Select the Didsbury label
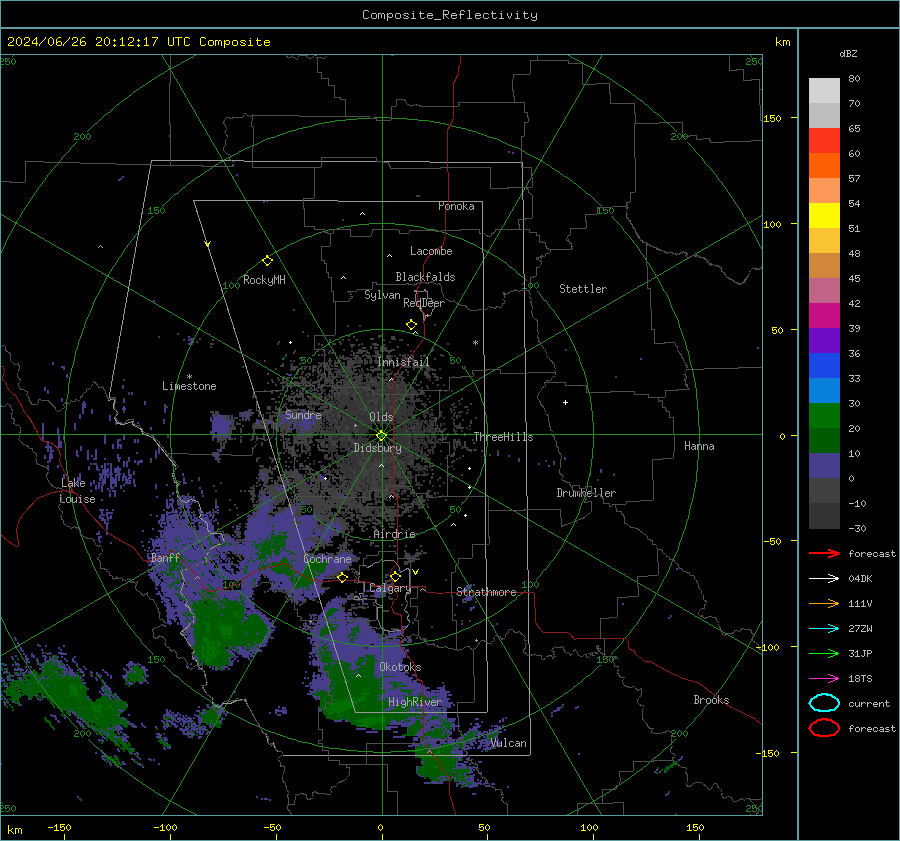Viewport: 900px width, 841px height. [378, 448]
